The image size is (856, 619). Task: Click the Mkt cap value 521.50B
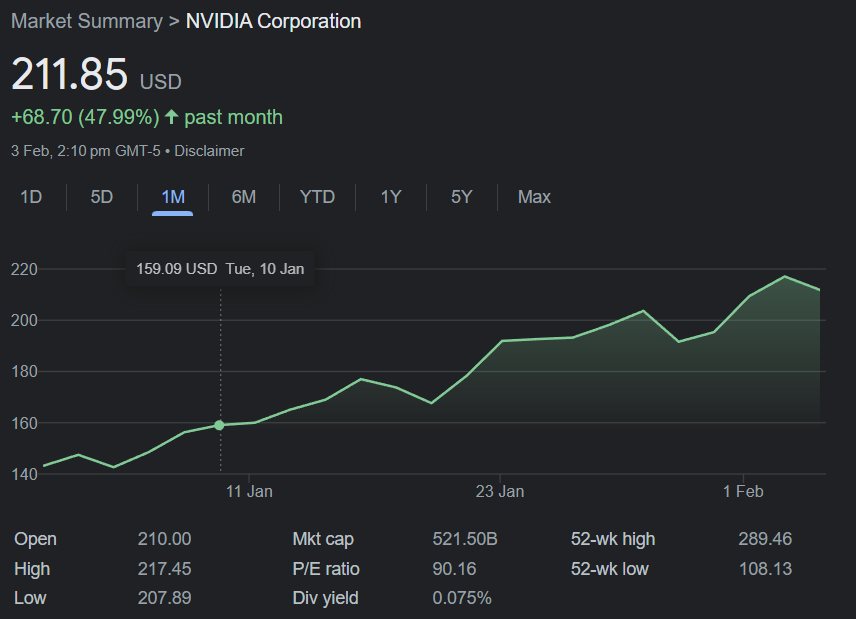click(x=465, y=540)
